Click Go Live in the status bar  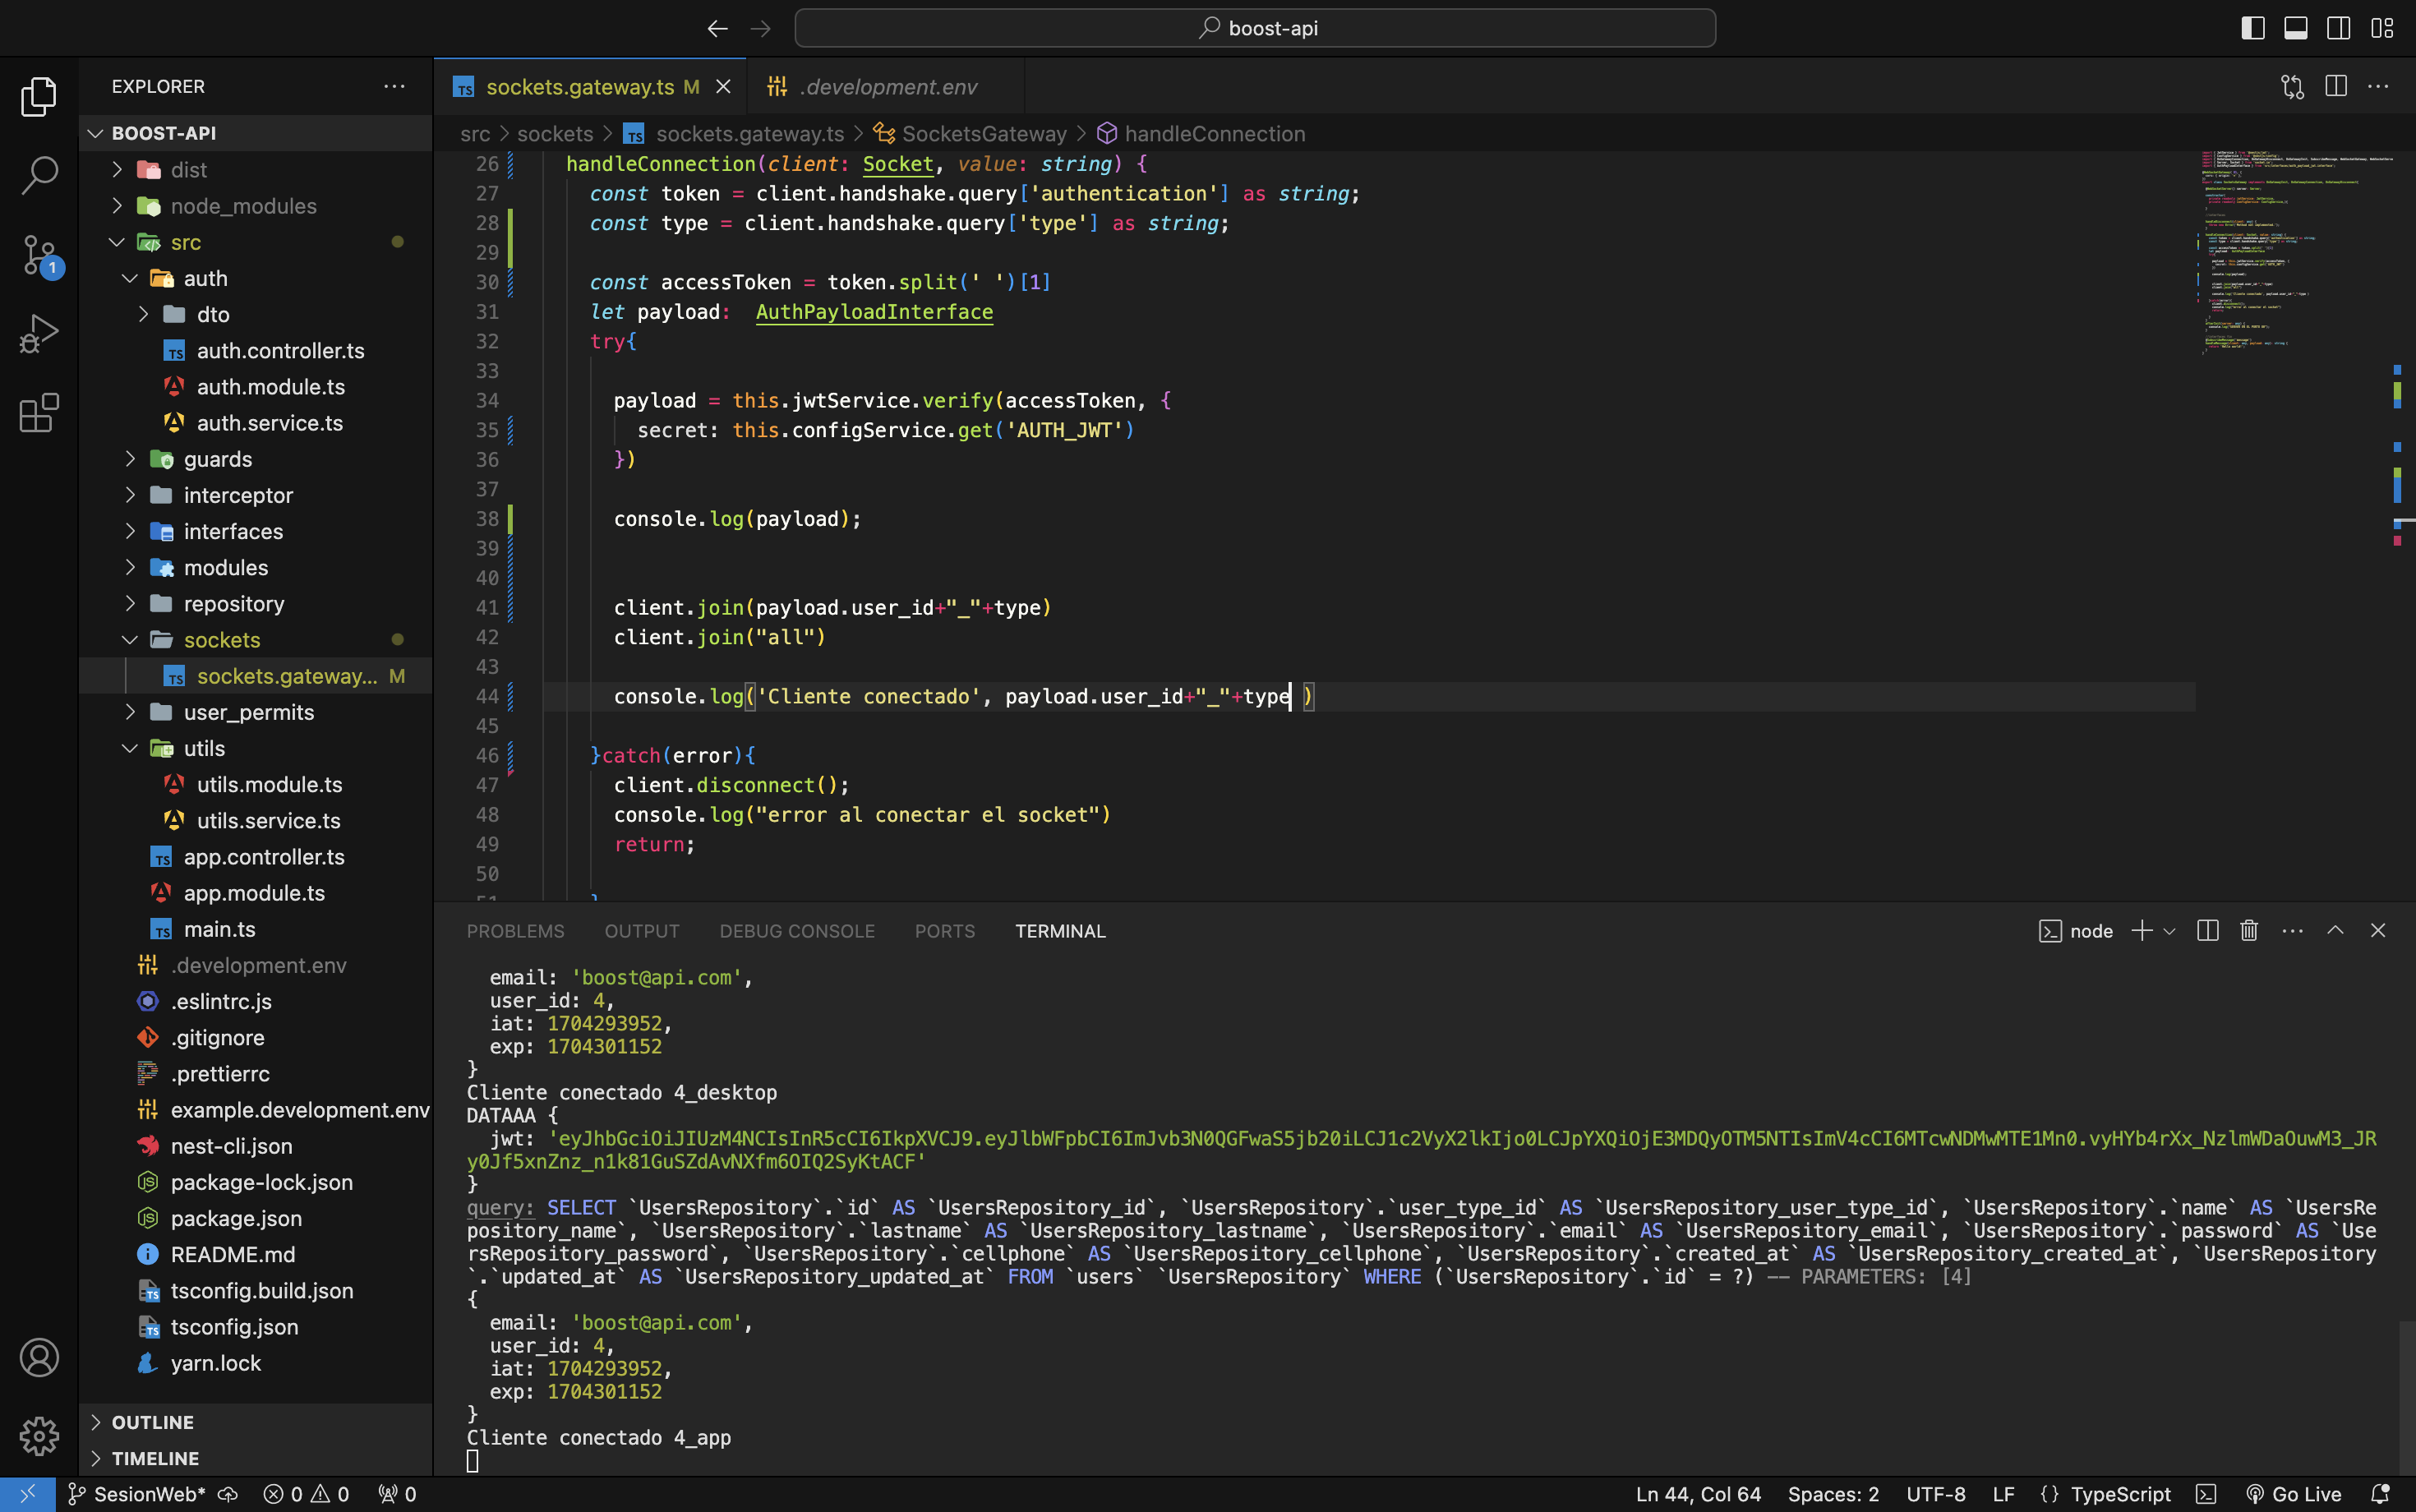coord(2294,1494)
